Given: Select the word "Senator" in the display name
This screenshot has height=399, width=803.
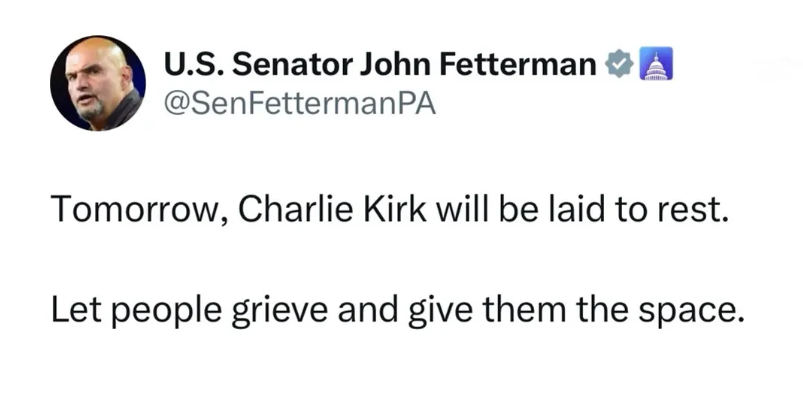Looking at the screenshot, I should pos(292,65).
